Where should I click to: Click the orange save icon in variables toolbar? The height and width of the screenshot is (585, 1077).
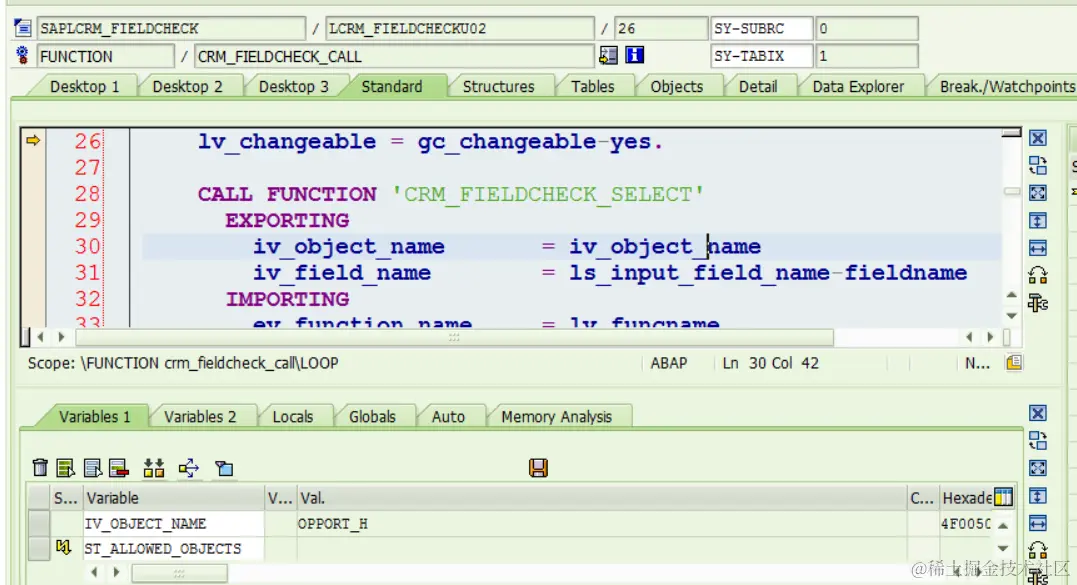pyautogui.click(x=538, y=468)
